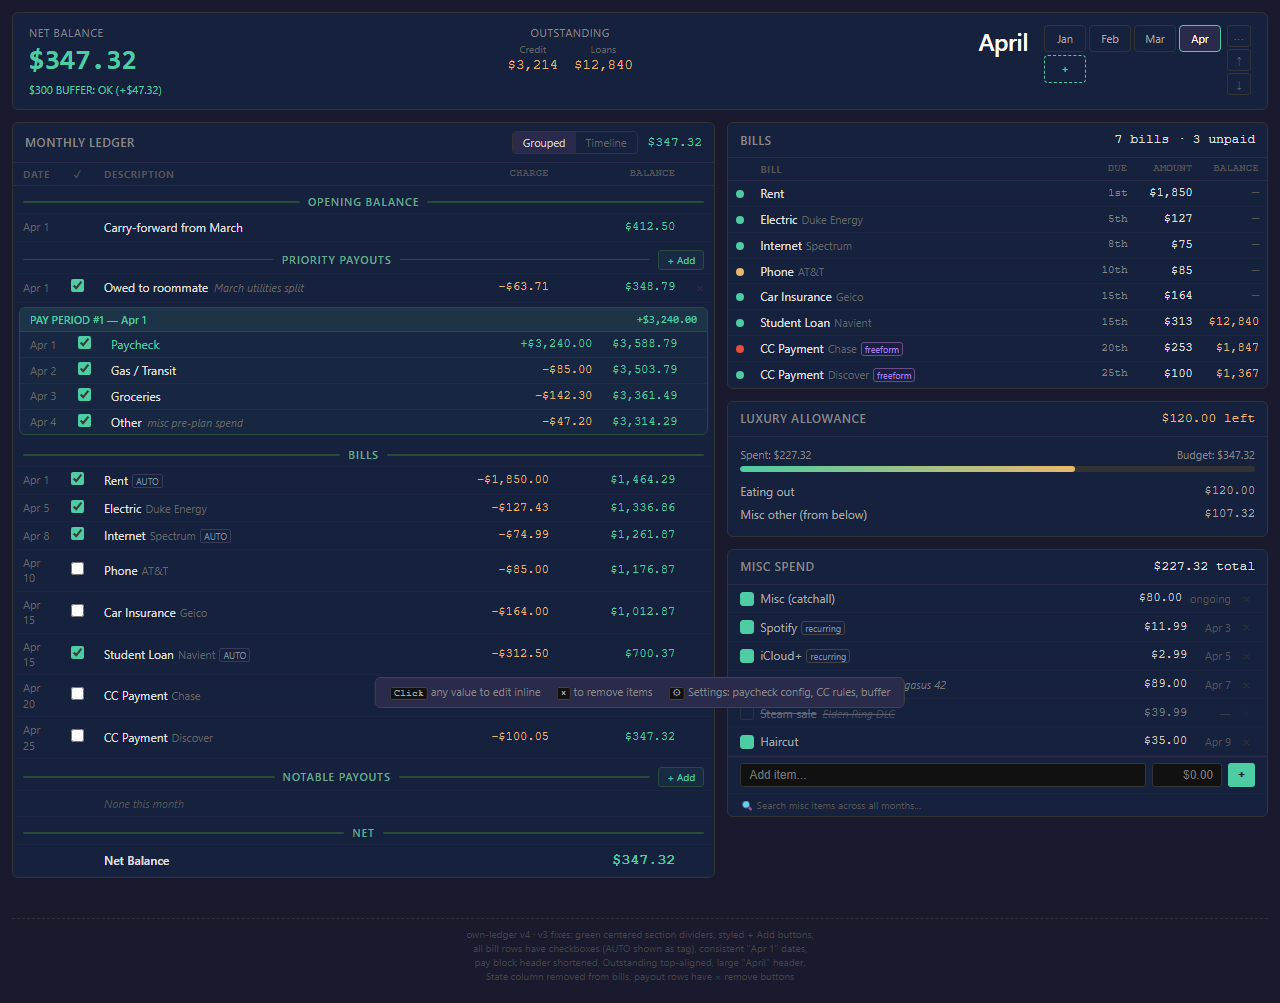Remove the Haircut misc item
The height and width of the screenshot is (1003, 1280).
(1247, 742)
